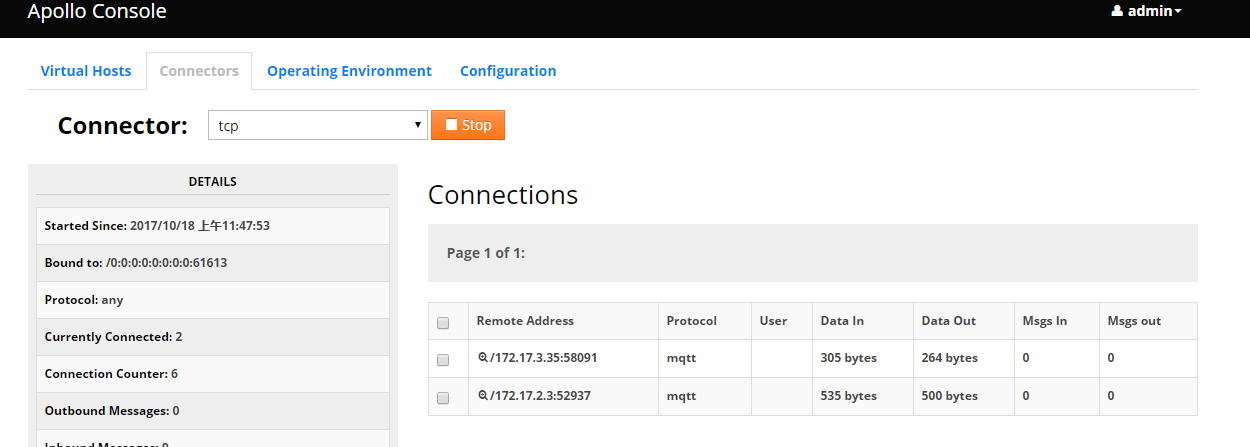Go to the Configuration tab
This screenshot has height=447, width=1250.
coord(508,71)
